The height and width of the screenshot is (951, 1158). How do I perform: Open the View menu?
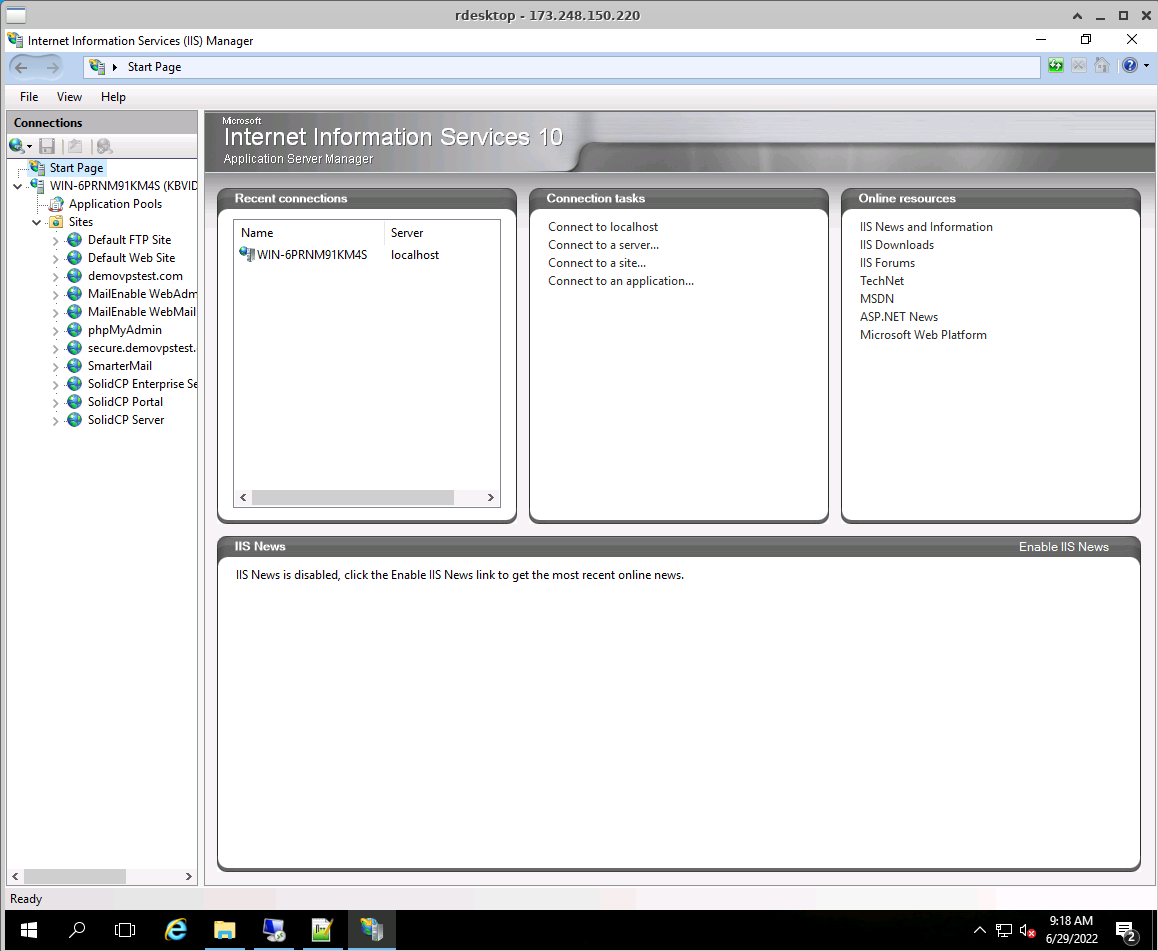pos(69,97)
